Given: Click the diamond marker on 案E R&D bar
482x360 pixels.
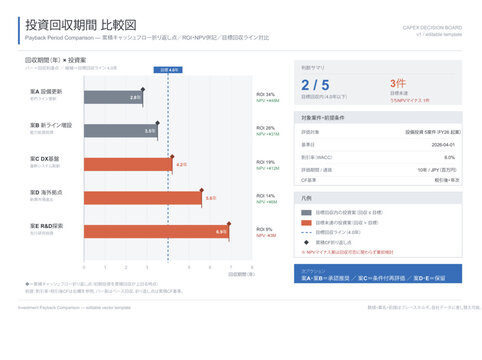Looking at the screenshot, I should point(229,224).
